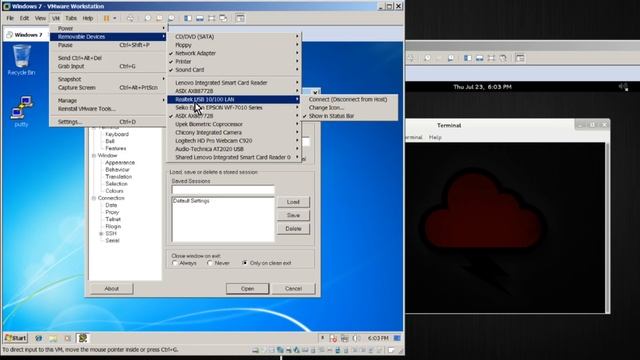Viewport: 640px width, 360px height.
Task: Click the Internet Explorer taskbar icon
Action: (x=38, y=338)
